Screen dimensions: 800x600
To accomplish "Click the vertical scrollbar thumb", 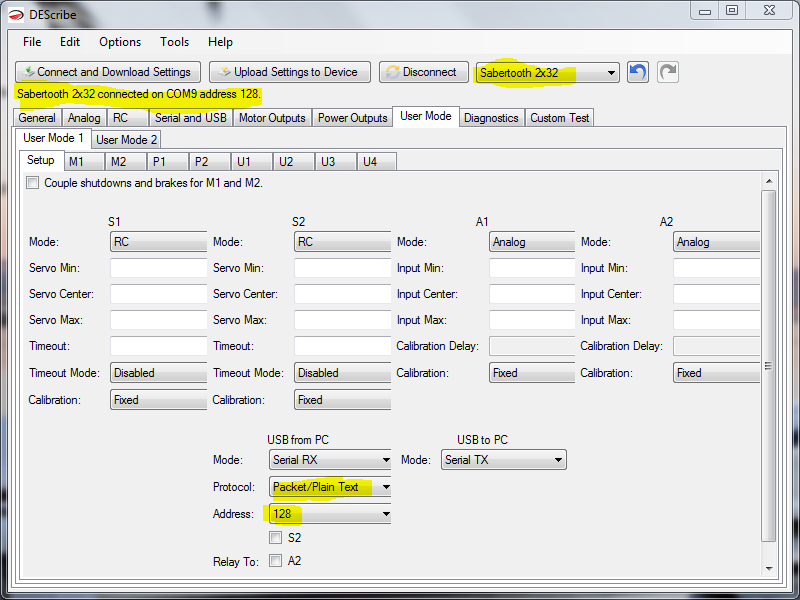I will 768,366.
